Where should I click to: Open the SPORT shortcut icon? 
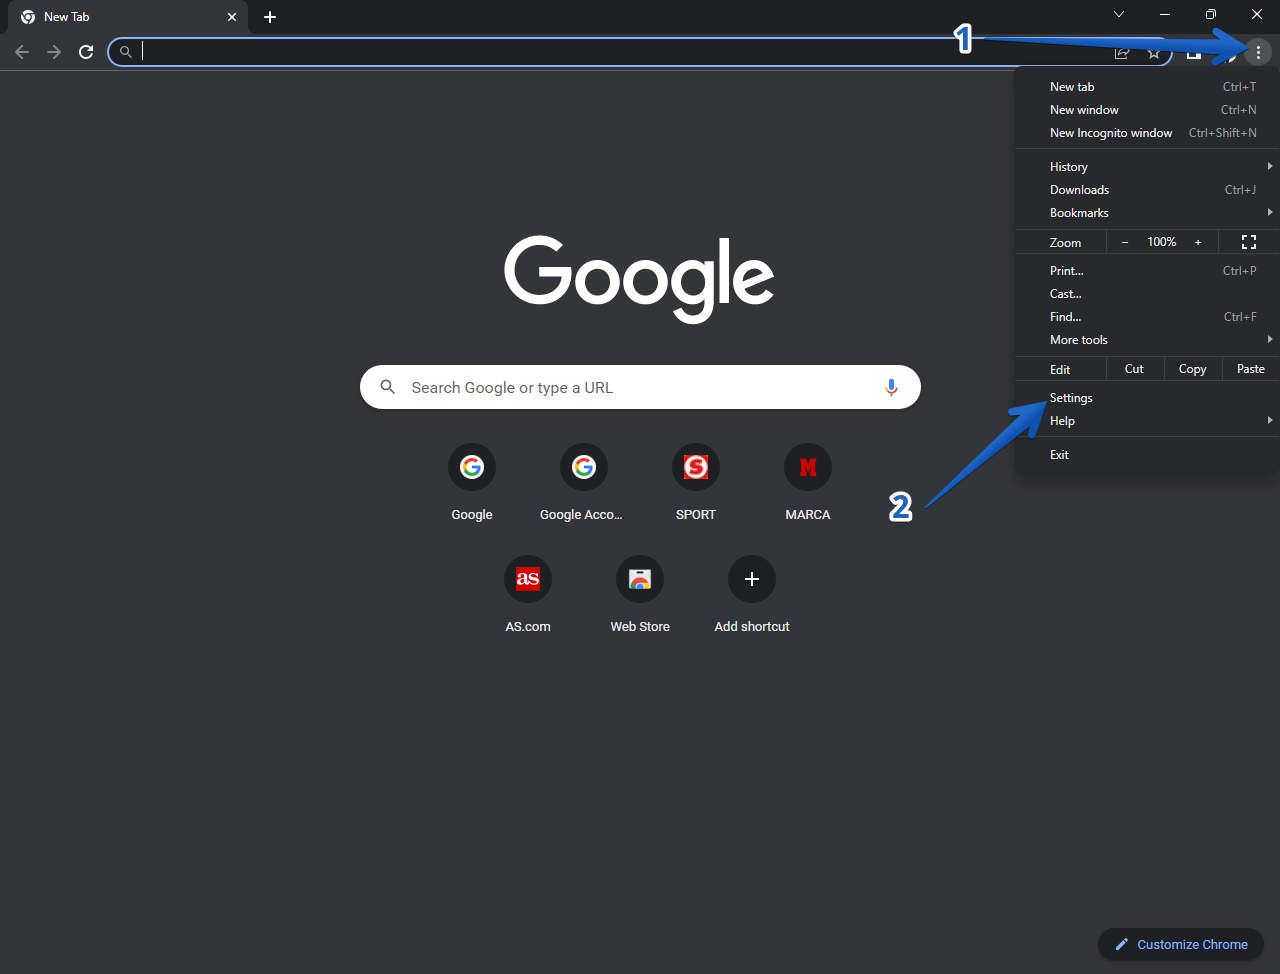pyautogui.click(x=696, y=467)
